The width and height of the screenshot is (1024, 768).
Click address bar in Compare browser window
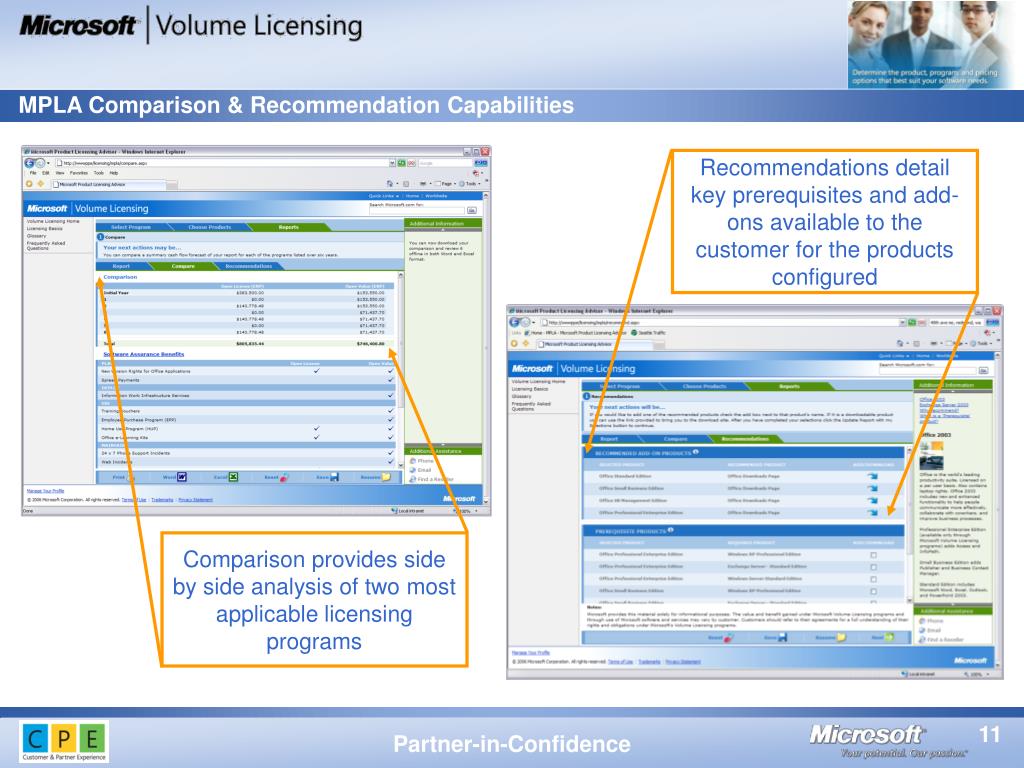pos(222,163)
